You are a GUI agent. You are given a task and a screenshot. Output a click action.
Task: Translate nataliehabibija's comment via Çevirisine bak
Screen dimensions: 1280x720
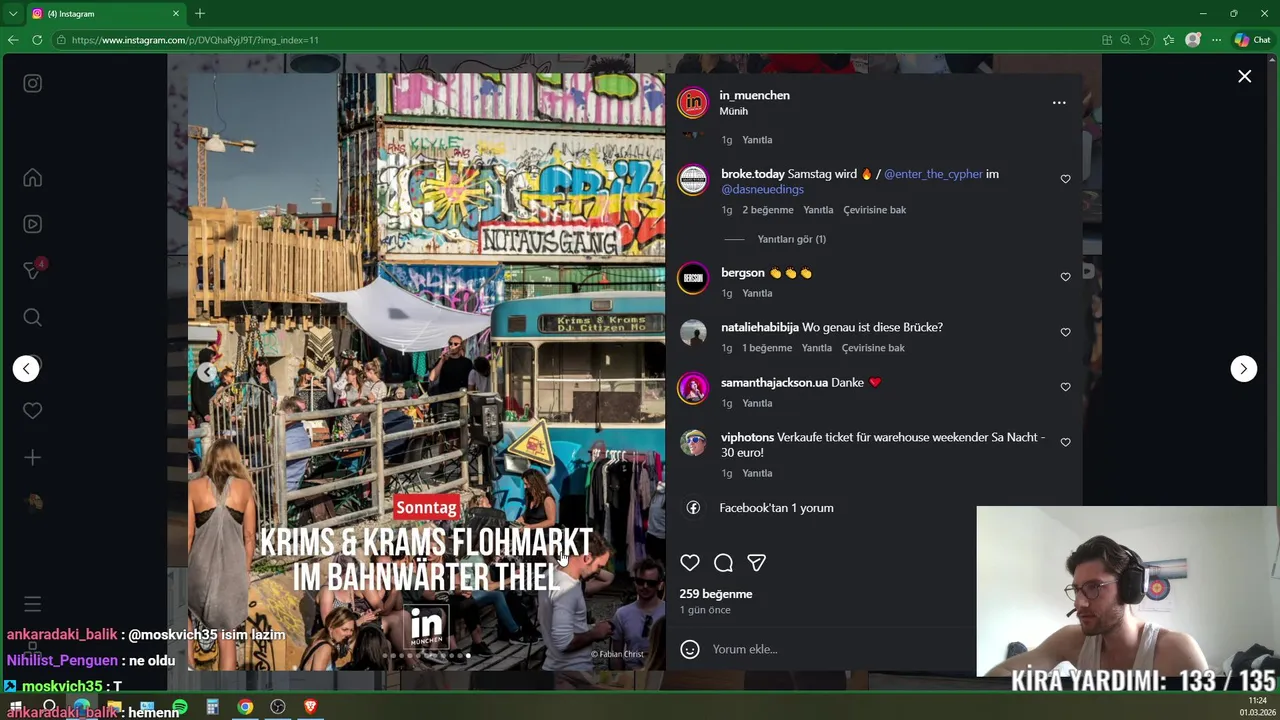[873, 348]
